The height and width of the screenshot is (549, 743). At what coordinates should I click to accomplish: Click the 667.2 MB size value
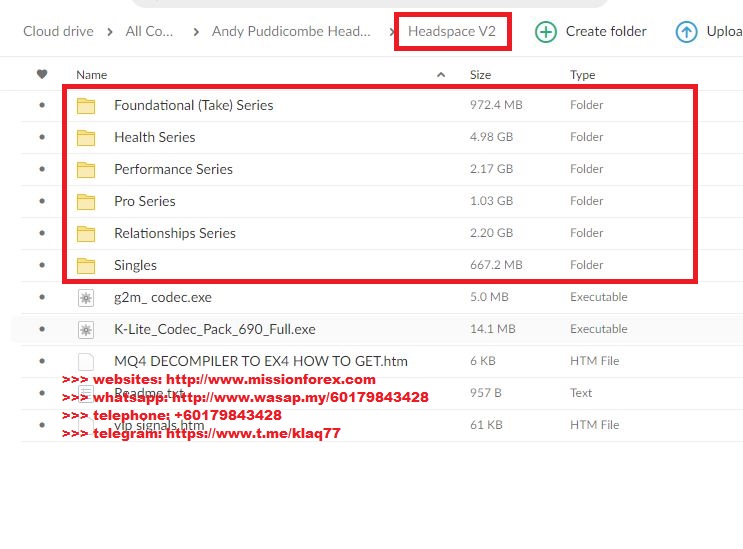point(496,265)
